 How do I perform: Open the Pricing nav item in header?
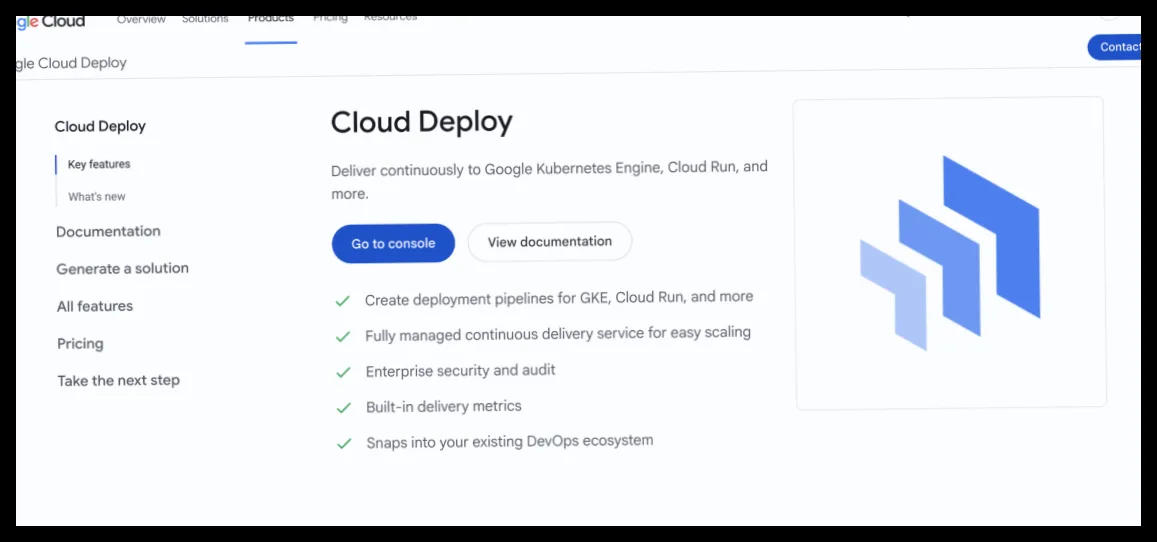(330, 19)
